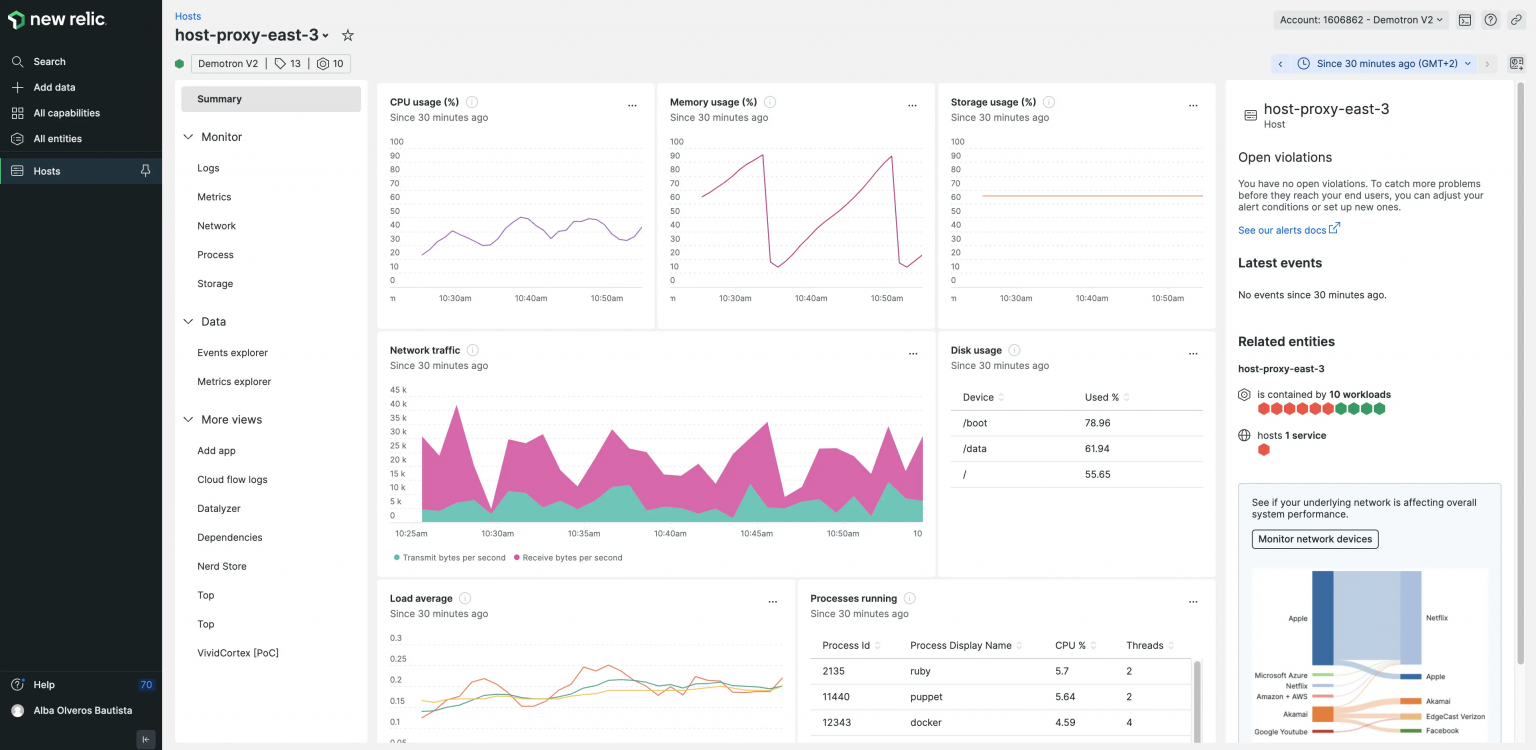Open the CPU usage chart options ellipsis
Viewport: 1536px width, 750px height.
pos(632,103)
